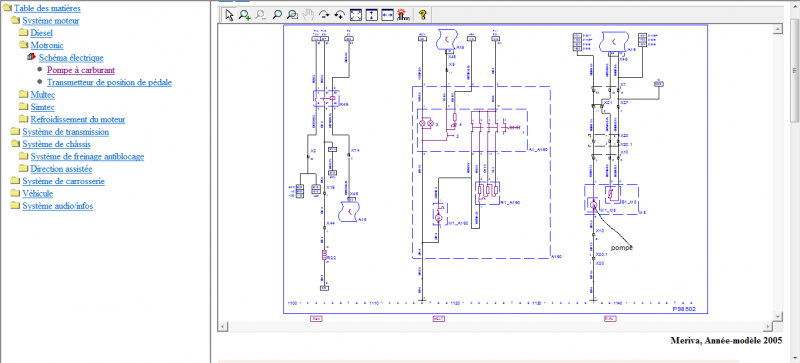Open Système audio/infos link

click(x=57, y=206)
